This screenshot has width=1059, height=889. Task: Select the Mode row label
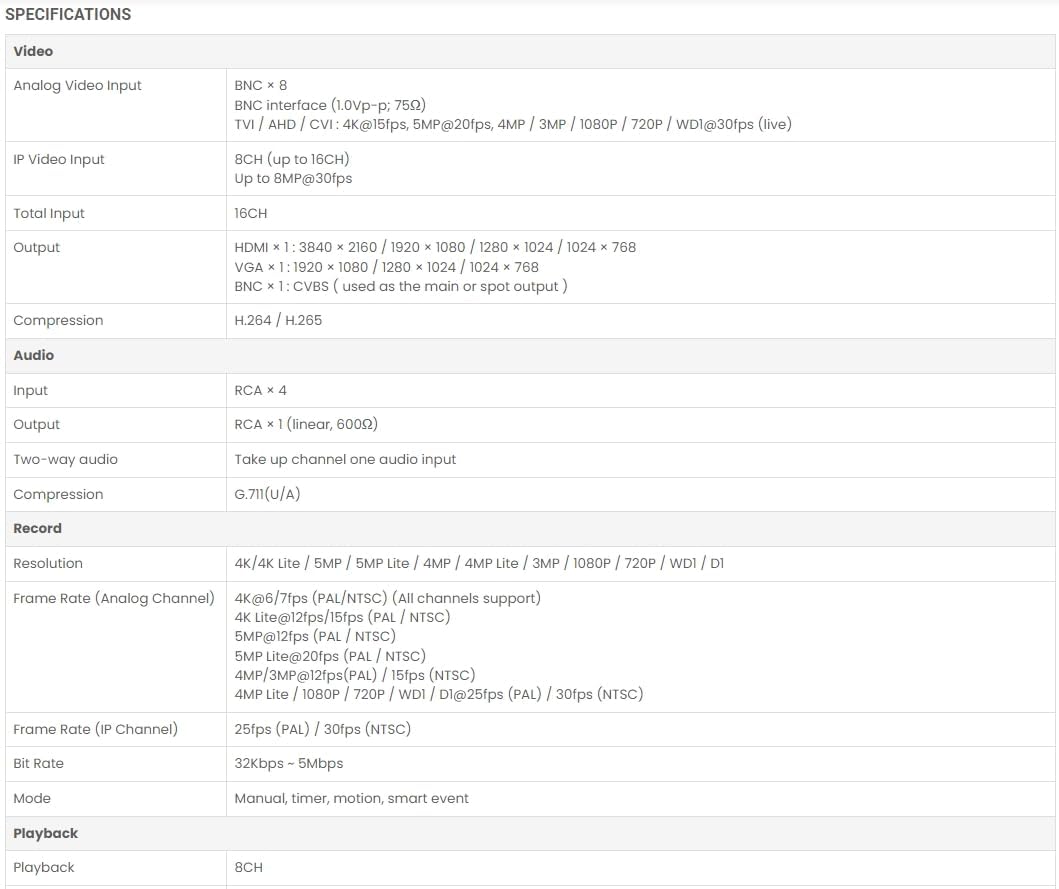pyautogui.click(x=32, y=799)
